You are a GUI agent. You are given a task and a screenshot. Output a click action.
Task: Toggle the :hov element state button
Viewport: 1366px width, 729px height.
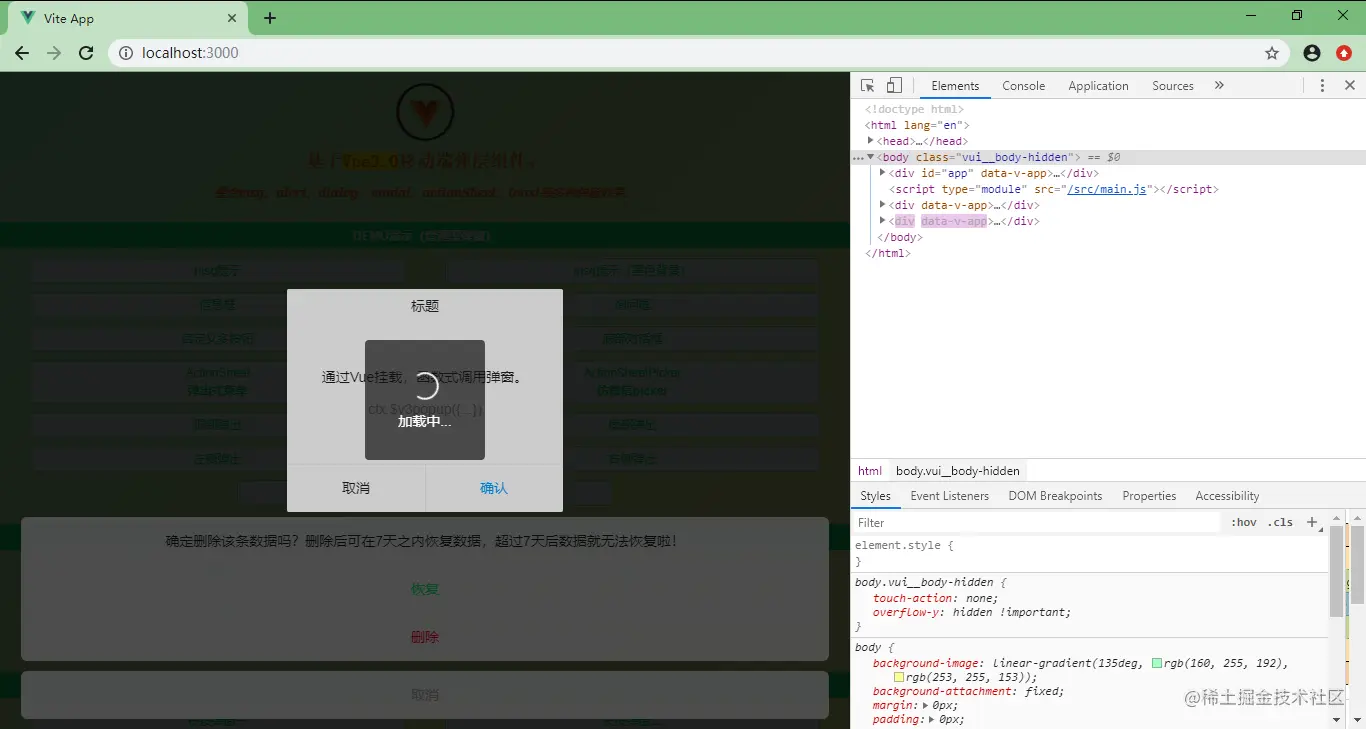click(1244, 522)
